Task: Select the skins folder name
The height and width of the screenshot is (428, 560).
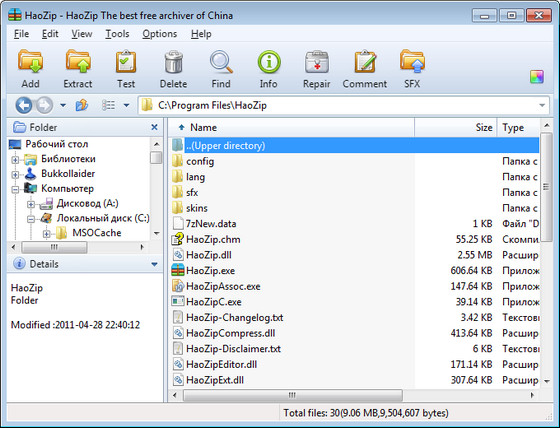Action: point(197,208)
